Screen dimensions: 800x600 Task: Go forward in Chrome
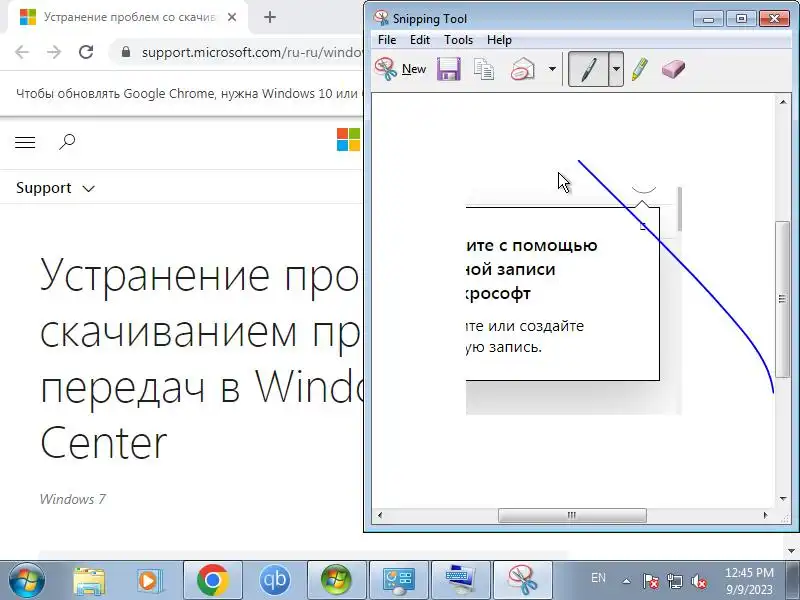(x=54, y=52)
